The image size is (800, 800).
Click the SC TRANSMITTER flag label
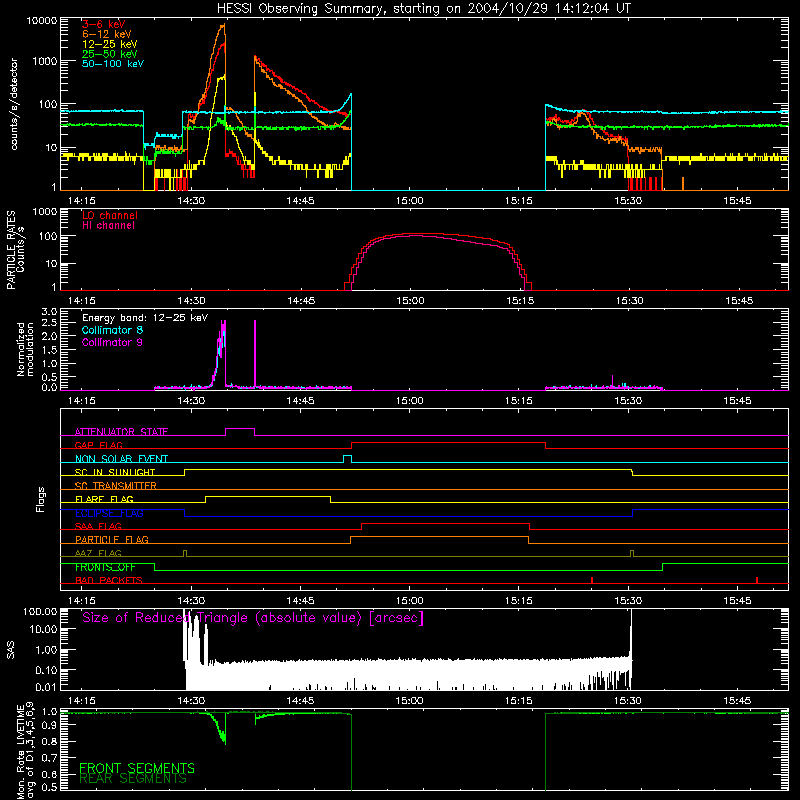pyautogui.click(x=116, y=486)
